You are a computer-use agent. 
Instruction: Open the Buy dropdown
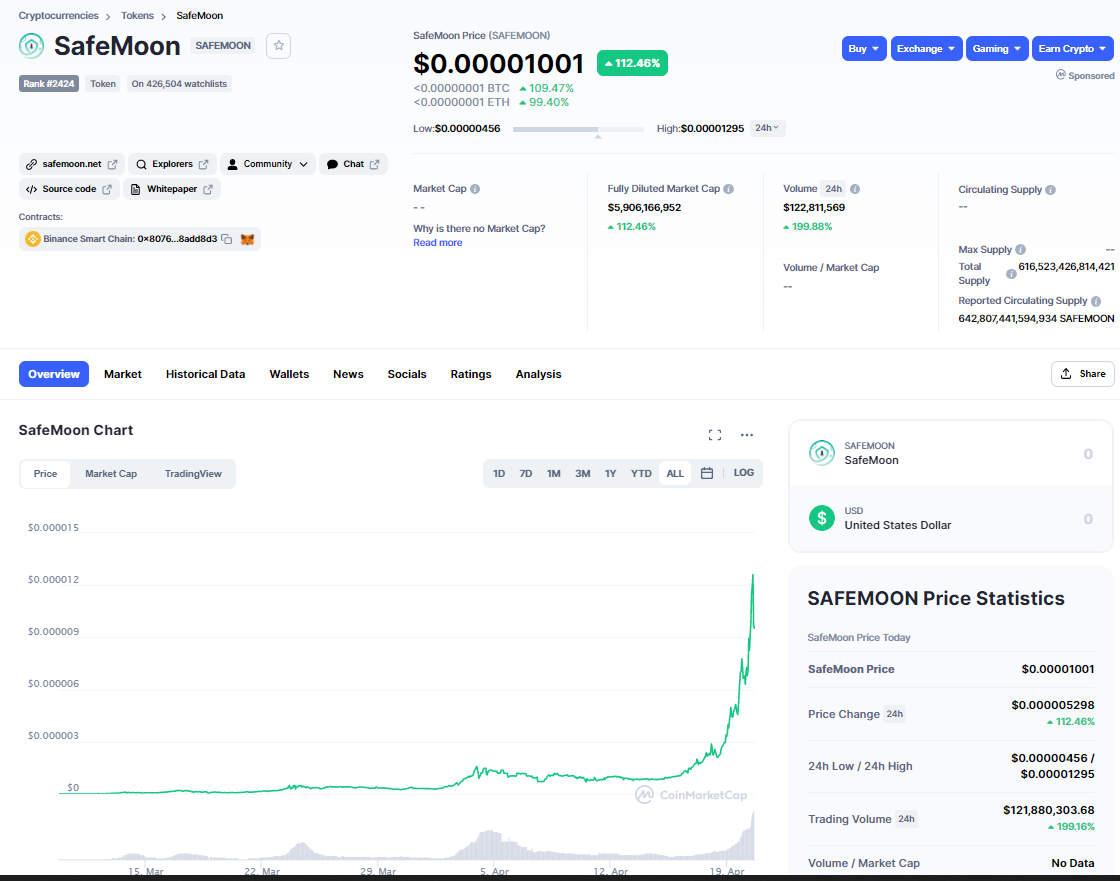864,49
